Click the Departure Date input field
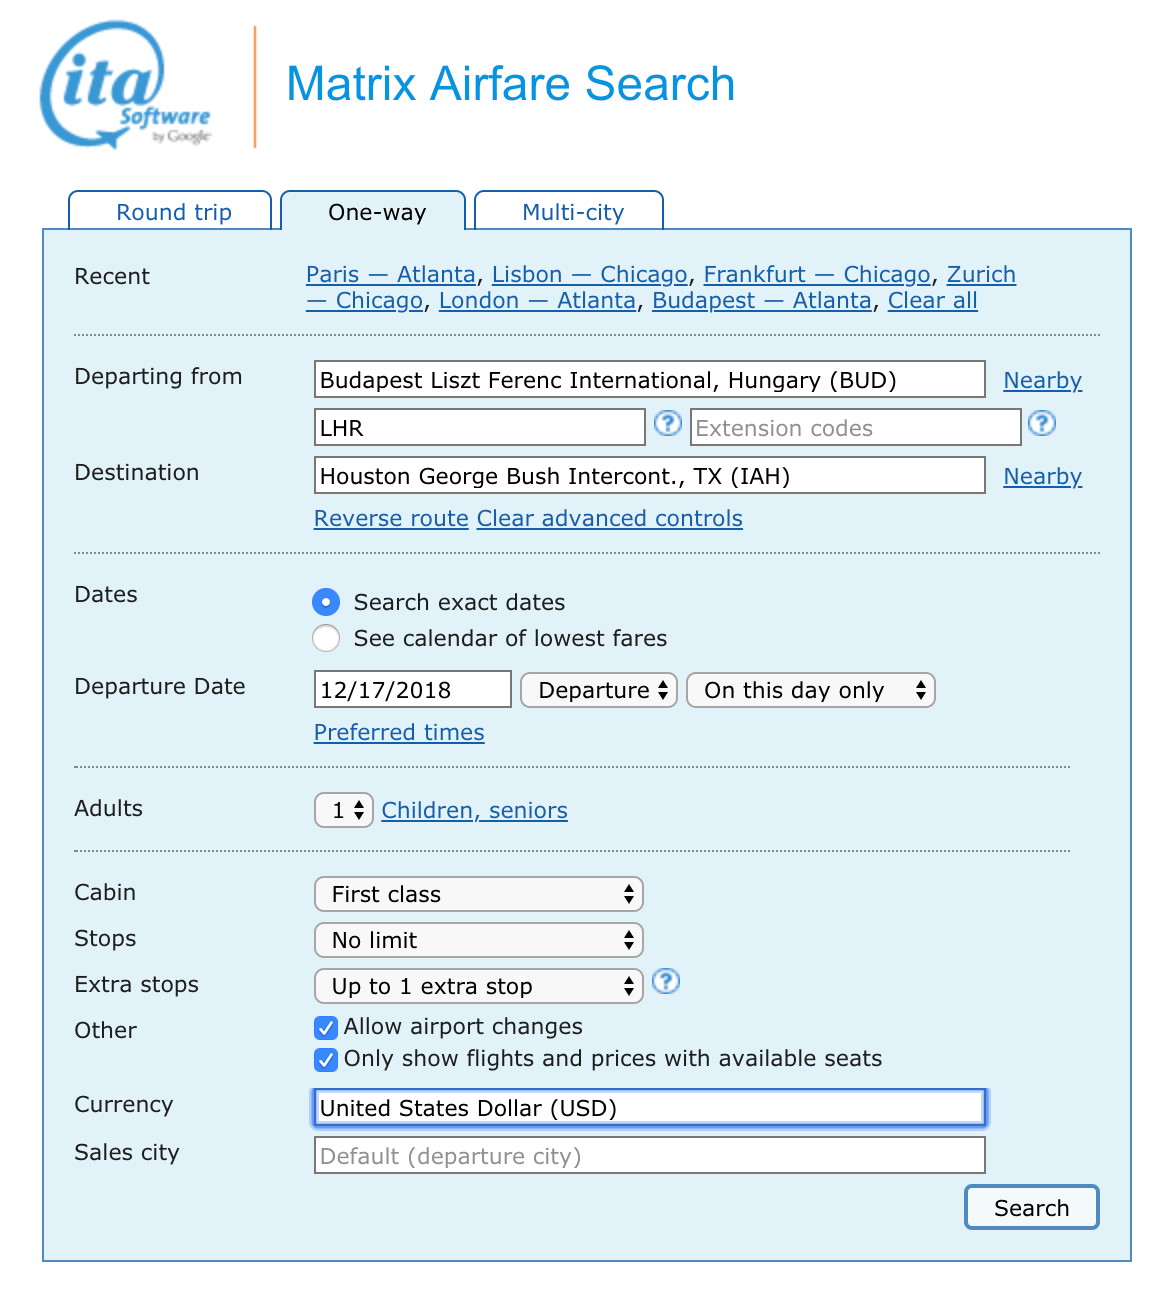Screen dimensions: 1176x1296 412,690
